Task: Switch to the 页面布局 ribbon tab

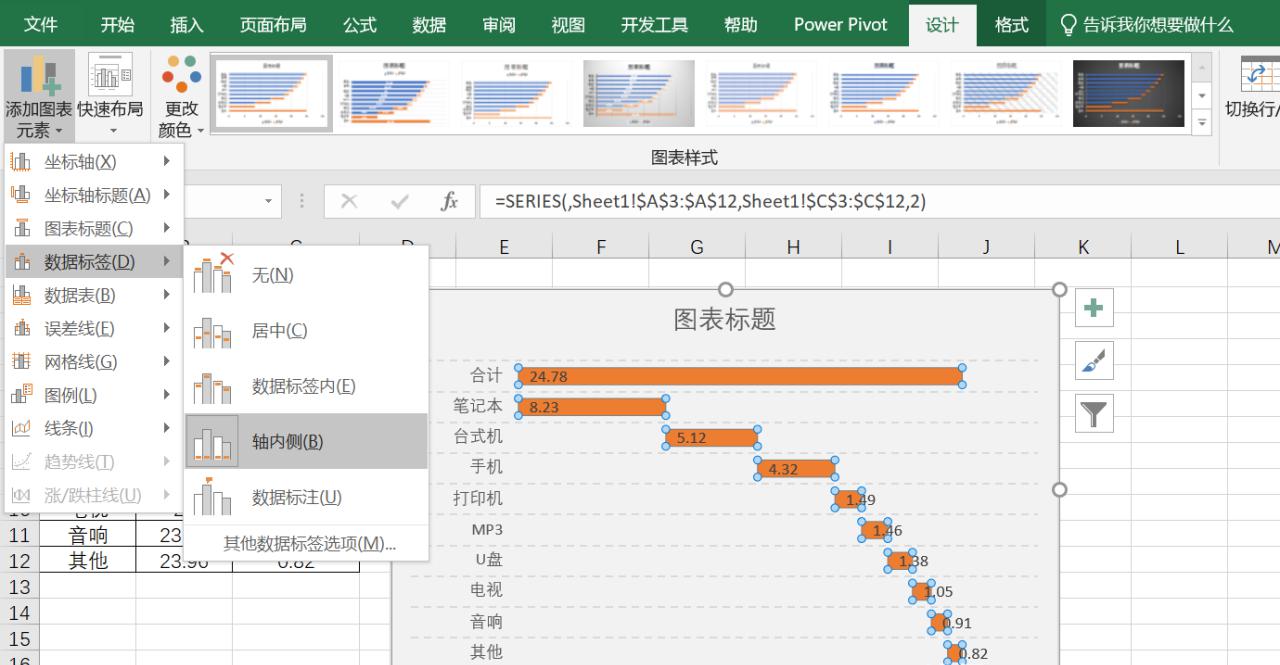Action: tap(273, 25)
